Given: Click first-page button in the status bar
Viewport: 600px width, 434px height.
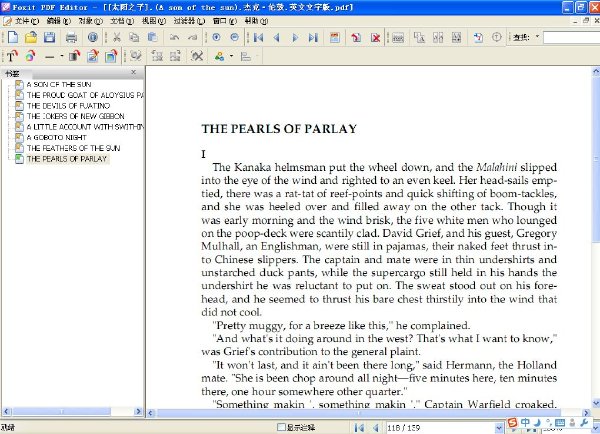Looking at the screenshot, I should (x=359, y=427).
